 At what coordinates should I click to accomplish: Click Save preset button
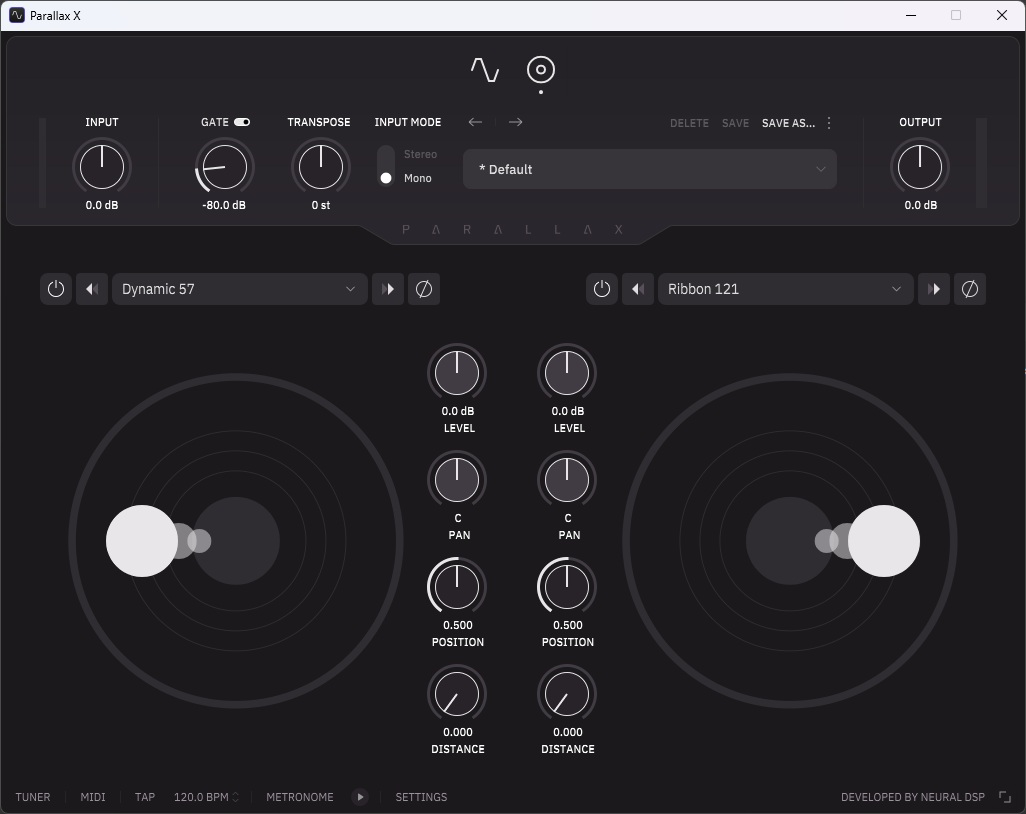(735, 123)
